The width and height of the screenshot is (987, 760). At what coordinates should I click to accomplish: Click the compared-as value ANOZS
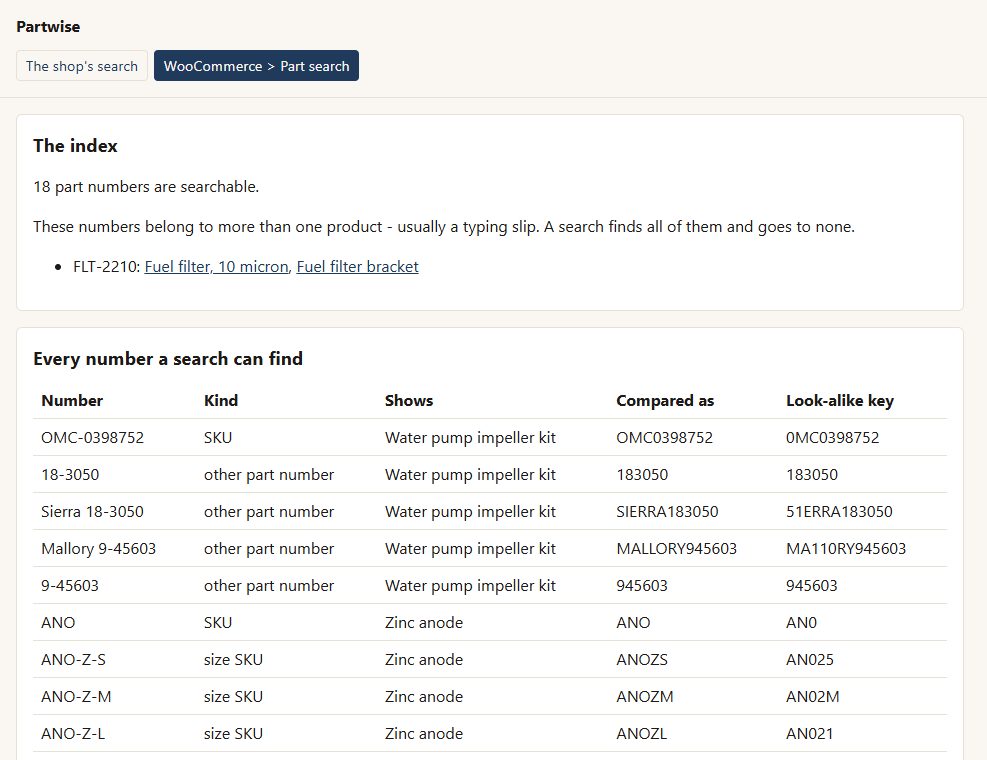coord(642,659)
